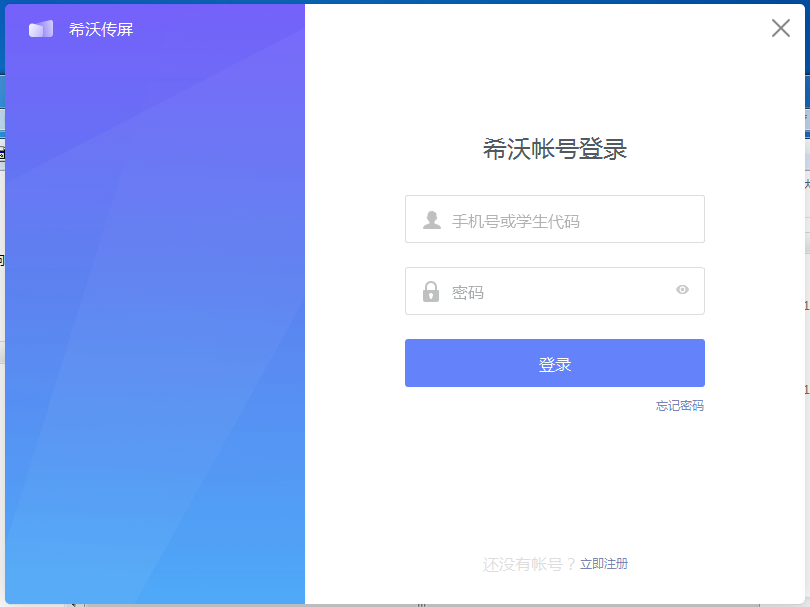Viewport: 810px width, 607px height.
Task: Click the background window title bar above dialog
Action: [x=405, y=2]
